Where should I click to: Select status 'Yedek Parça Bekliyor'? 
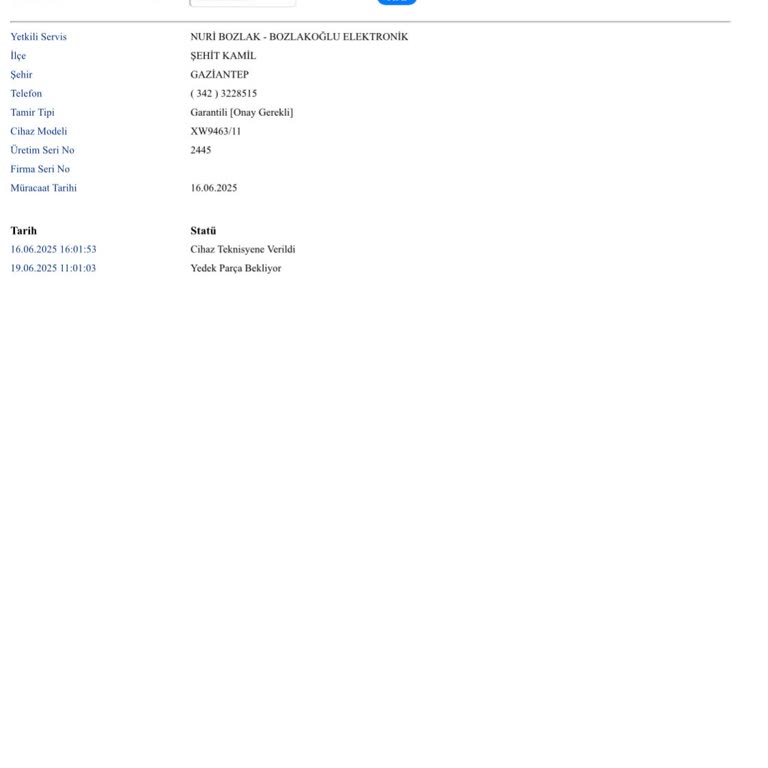(236, 268)
